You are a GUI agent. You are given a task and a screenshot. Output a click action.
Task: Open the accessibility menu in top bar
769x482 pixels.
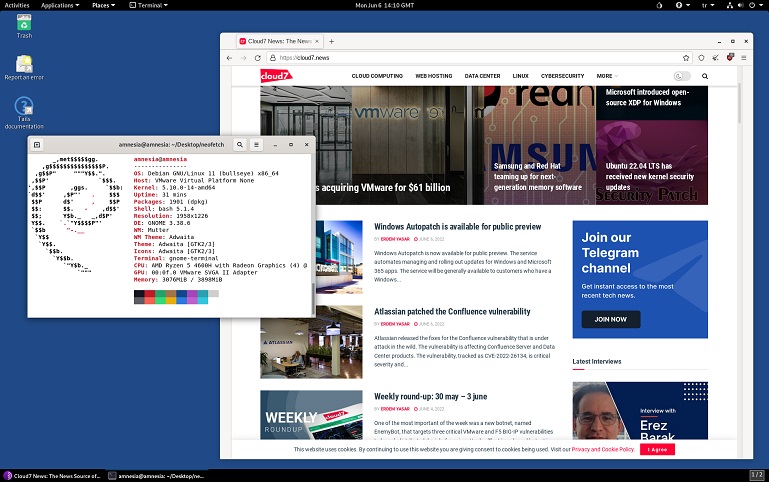682,5
